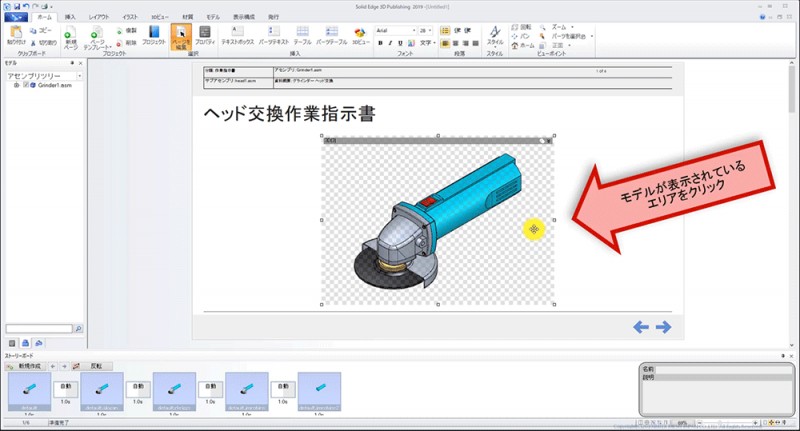Toggle bold text formatting

[x=380, y=44]
